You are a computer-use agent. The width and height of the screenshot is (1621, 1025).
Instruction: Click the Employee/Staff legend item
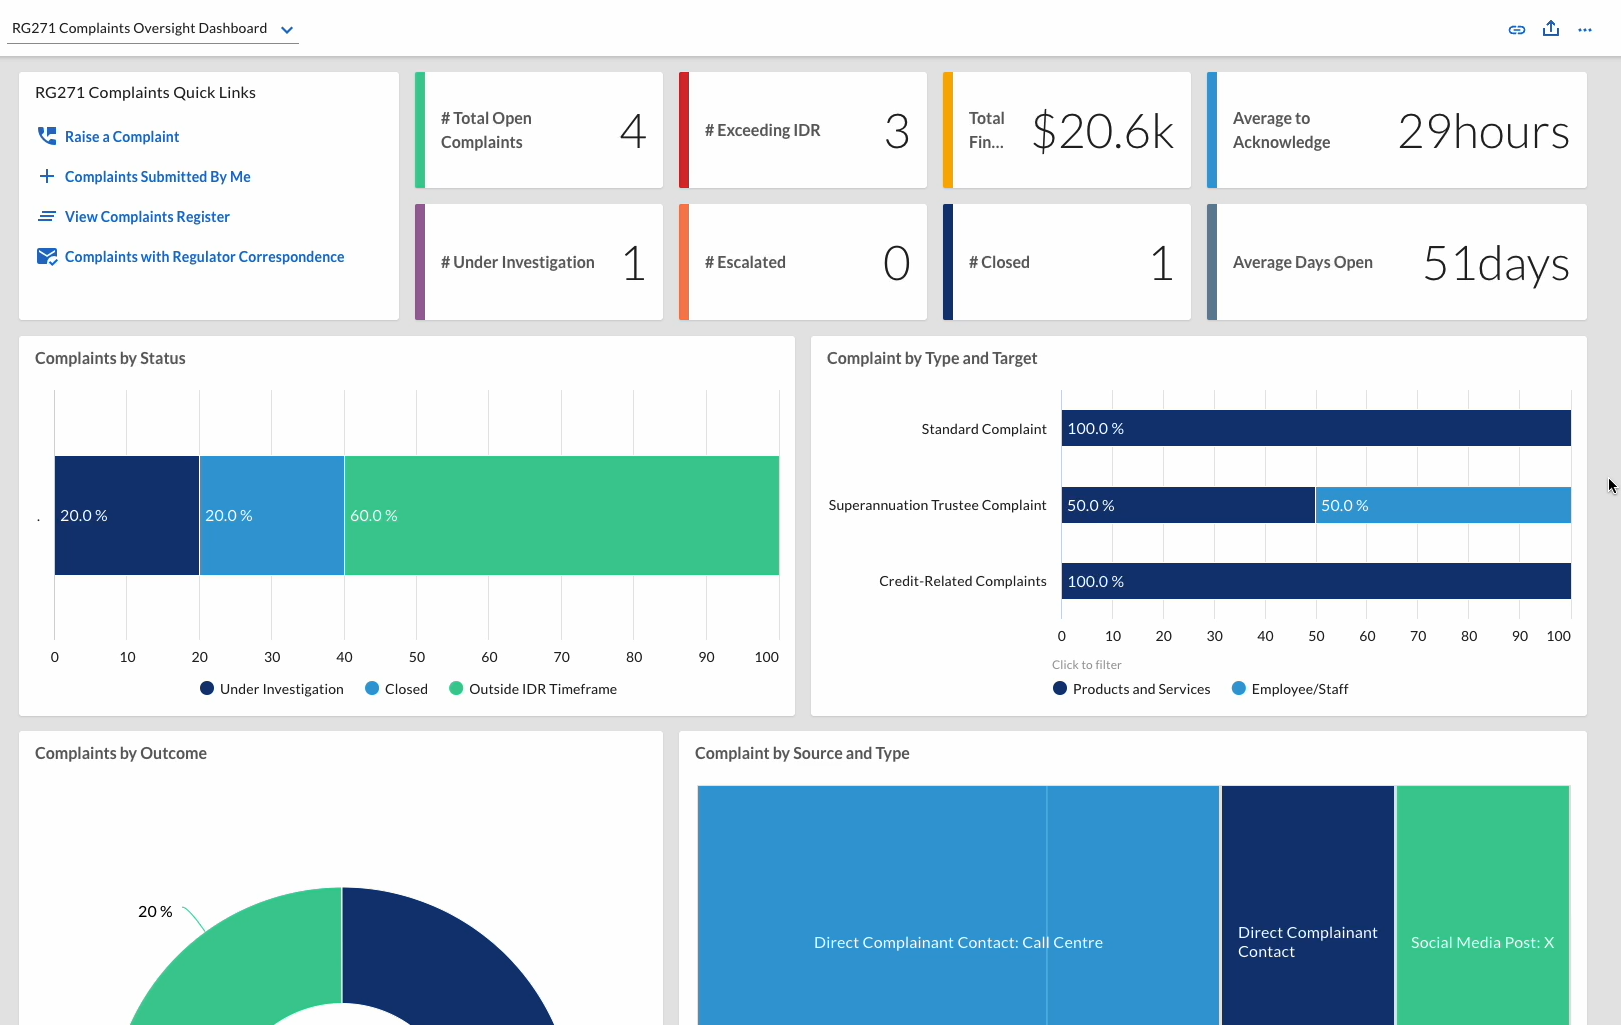coord(1290,689)
